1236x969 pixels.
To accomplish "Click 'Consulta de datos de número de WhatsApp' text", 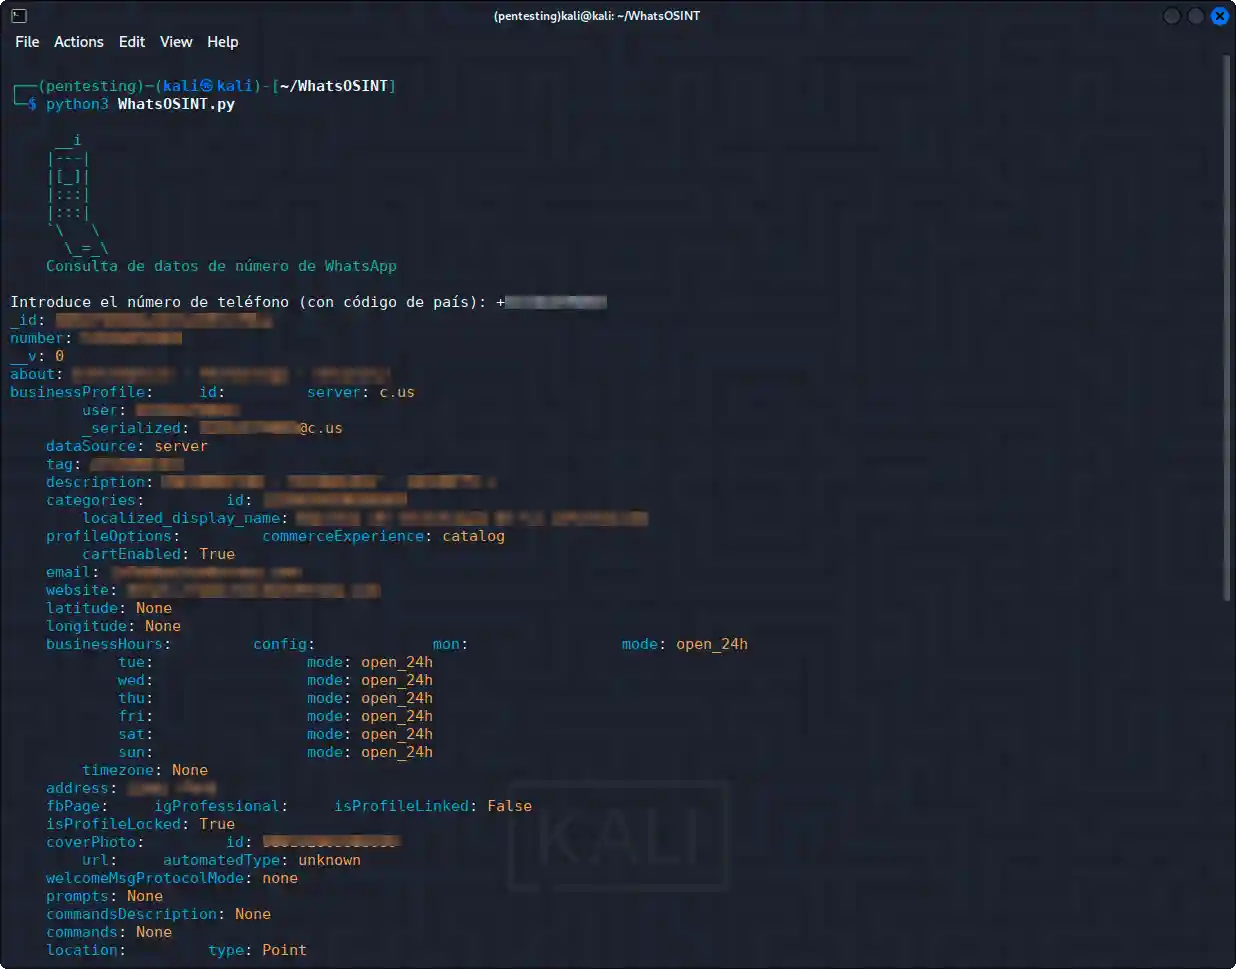I will [221, 266].
